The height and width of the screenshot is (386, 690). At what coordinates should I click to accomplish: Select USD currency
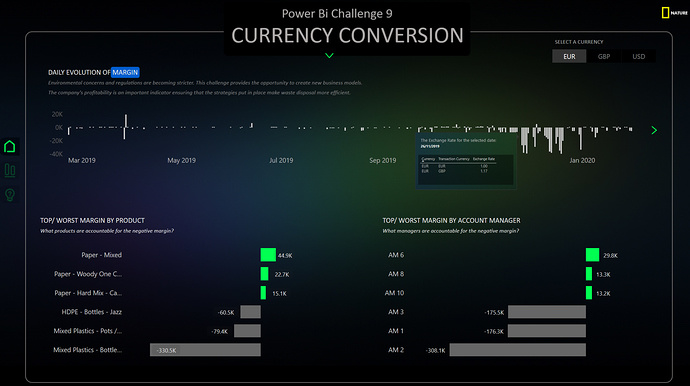pos(639,56)
